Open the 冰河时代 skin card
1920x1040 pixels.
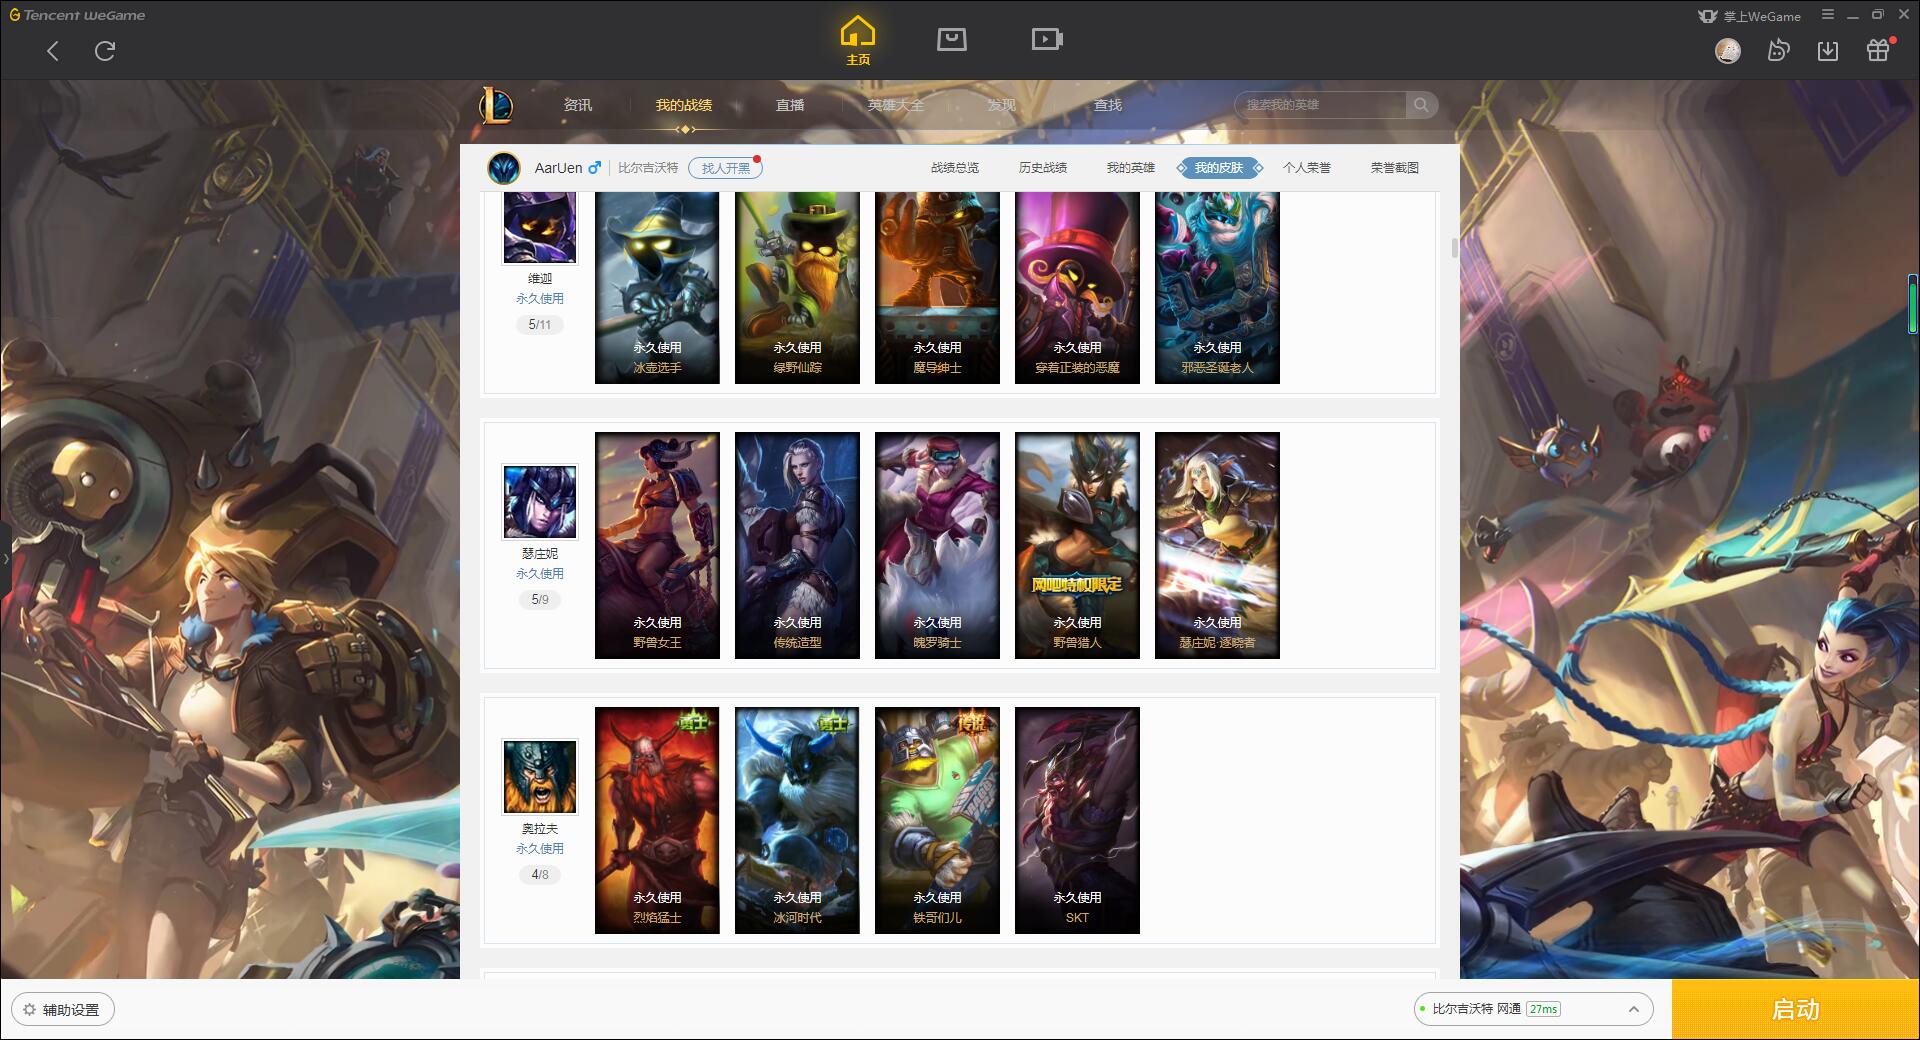pos(797,820)
